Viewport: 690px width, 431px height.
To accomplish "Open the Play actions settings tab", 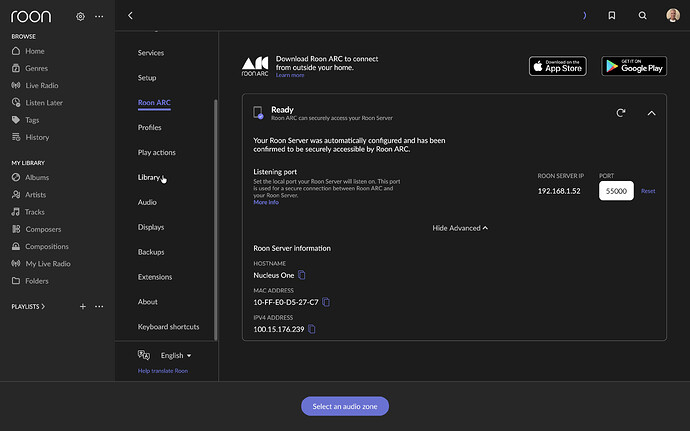I will point(157,152).
